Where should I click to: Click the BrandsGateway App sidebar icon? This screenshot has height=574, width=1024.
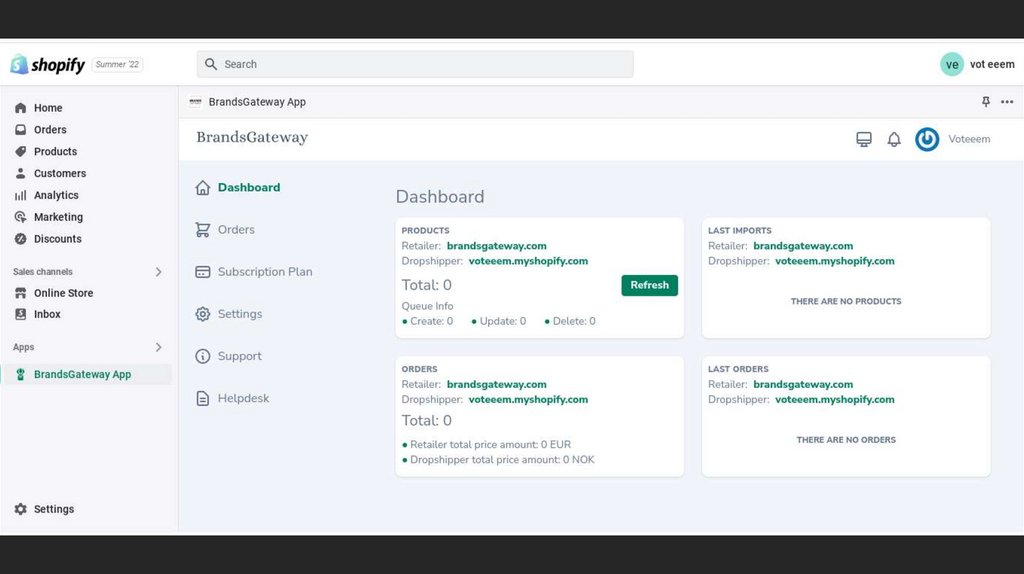point(21,374)
